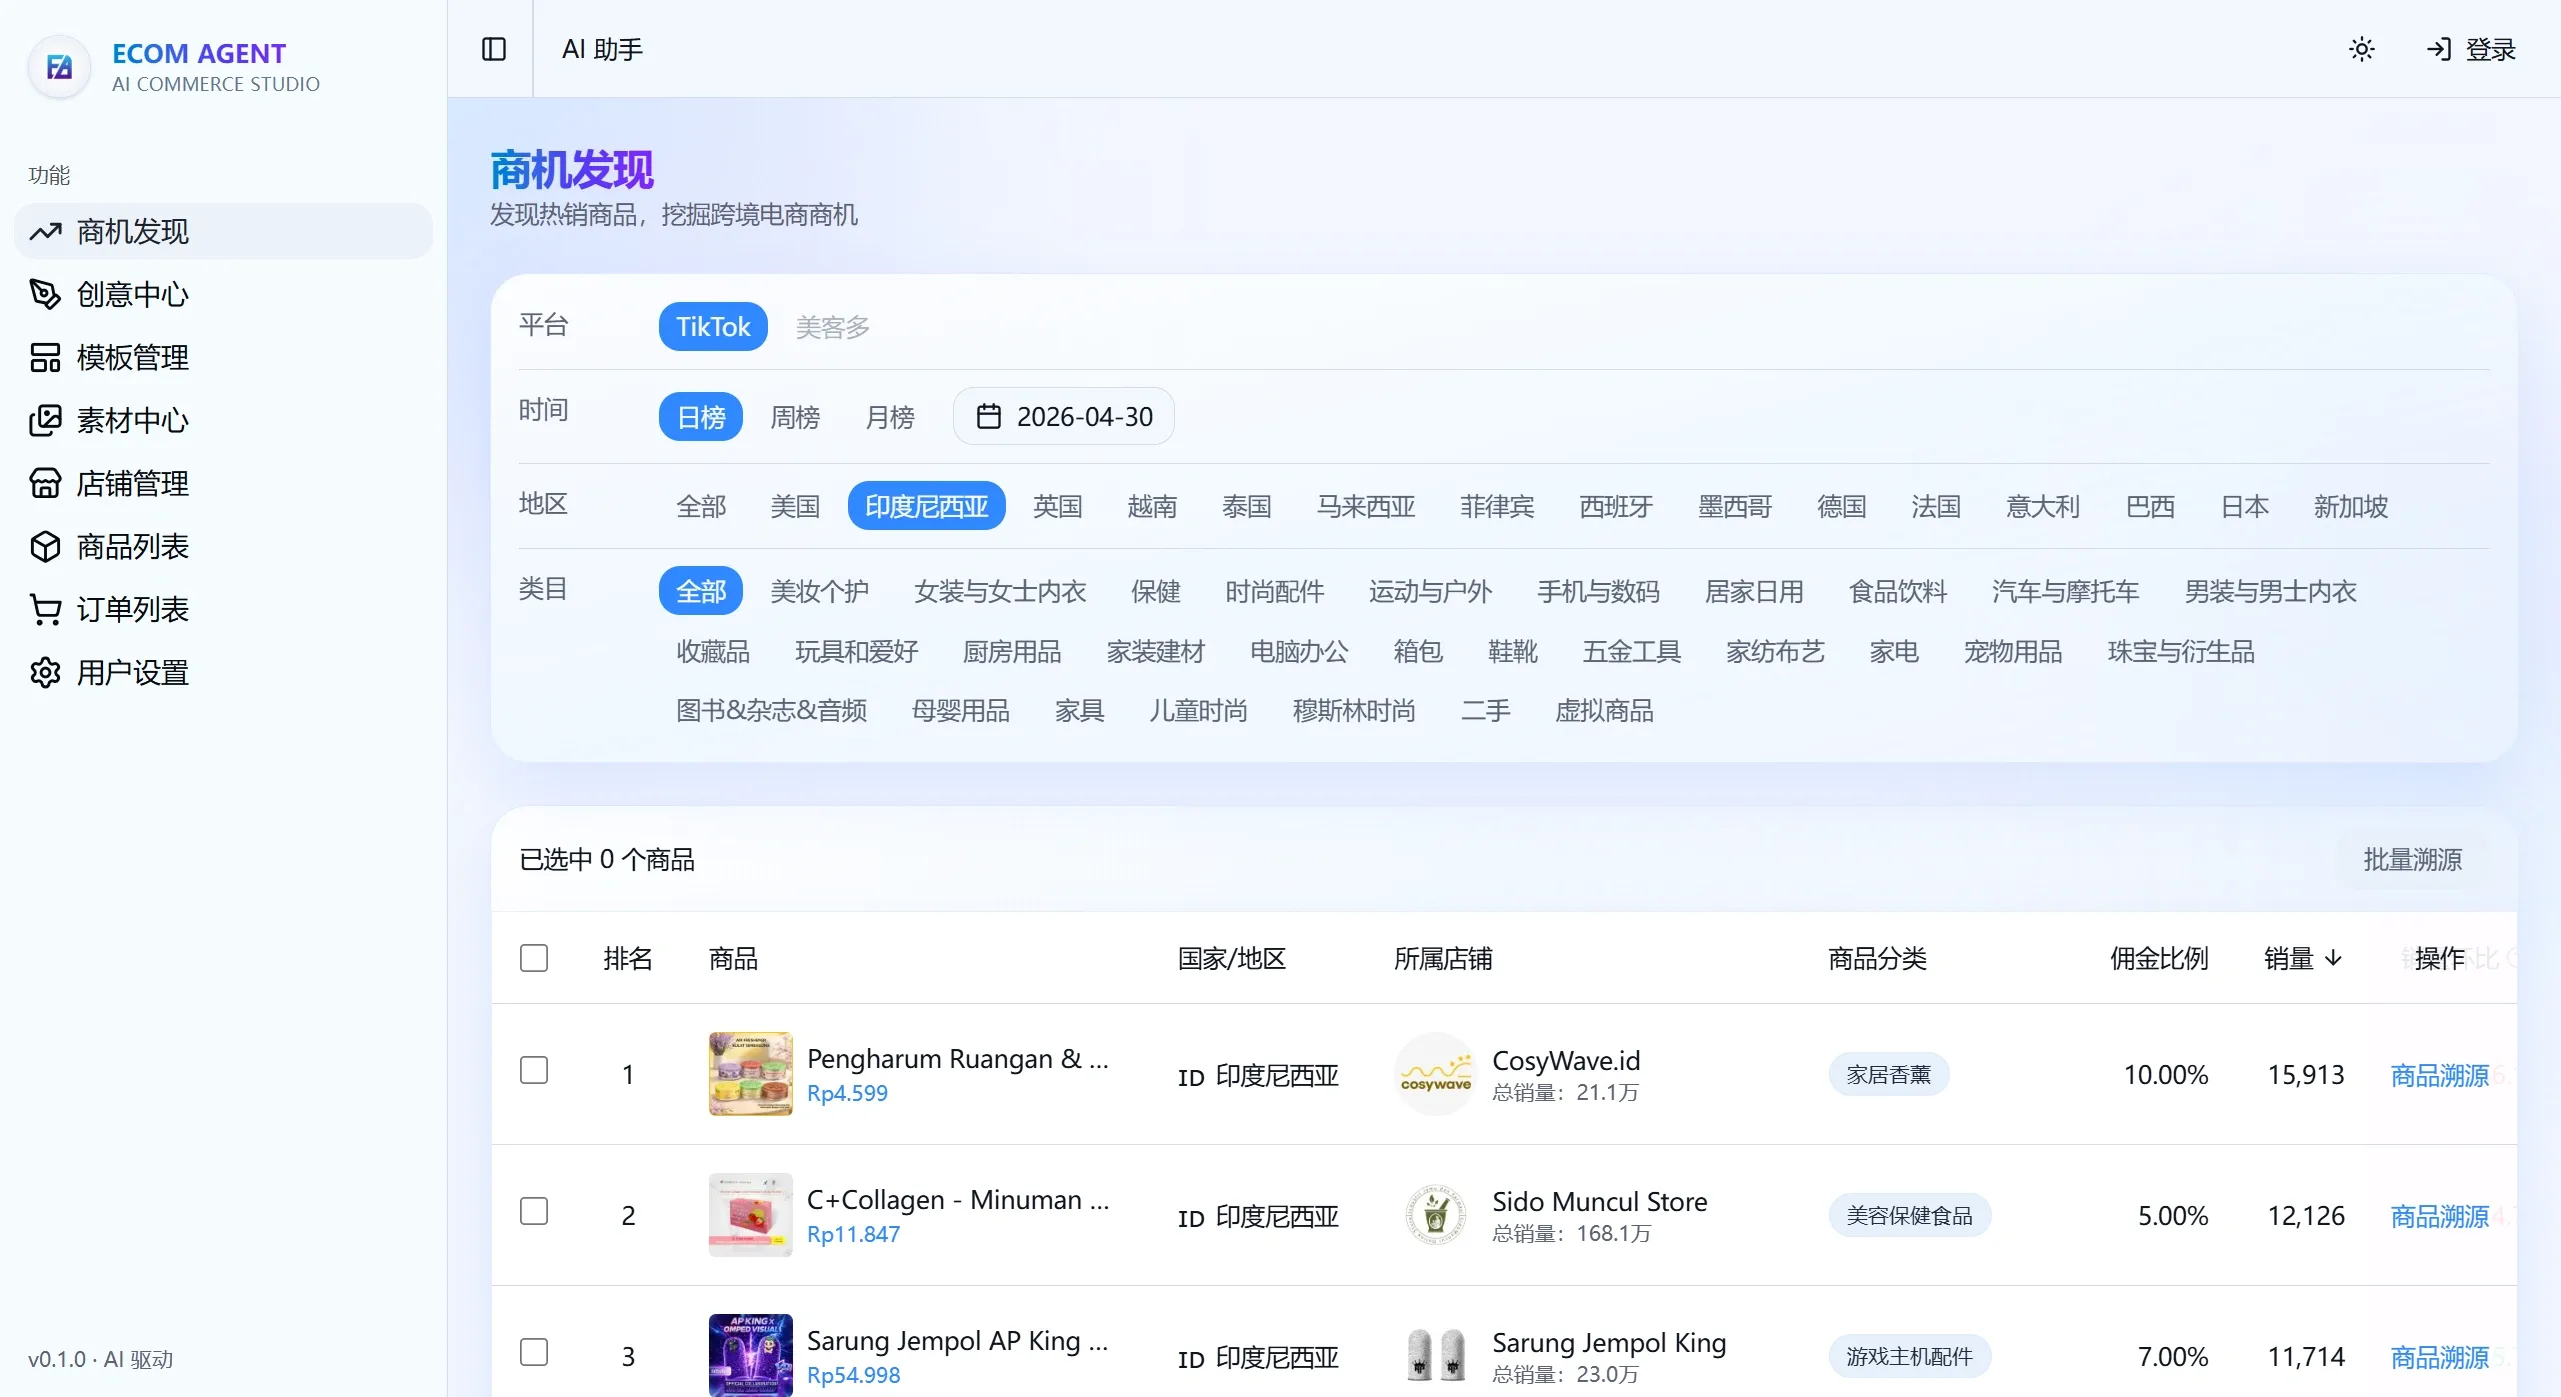Click the CosyWave.id store logo
This screenshot has width=2561, height=1397.
[1435, 1074]
